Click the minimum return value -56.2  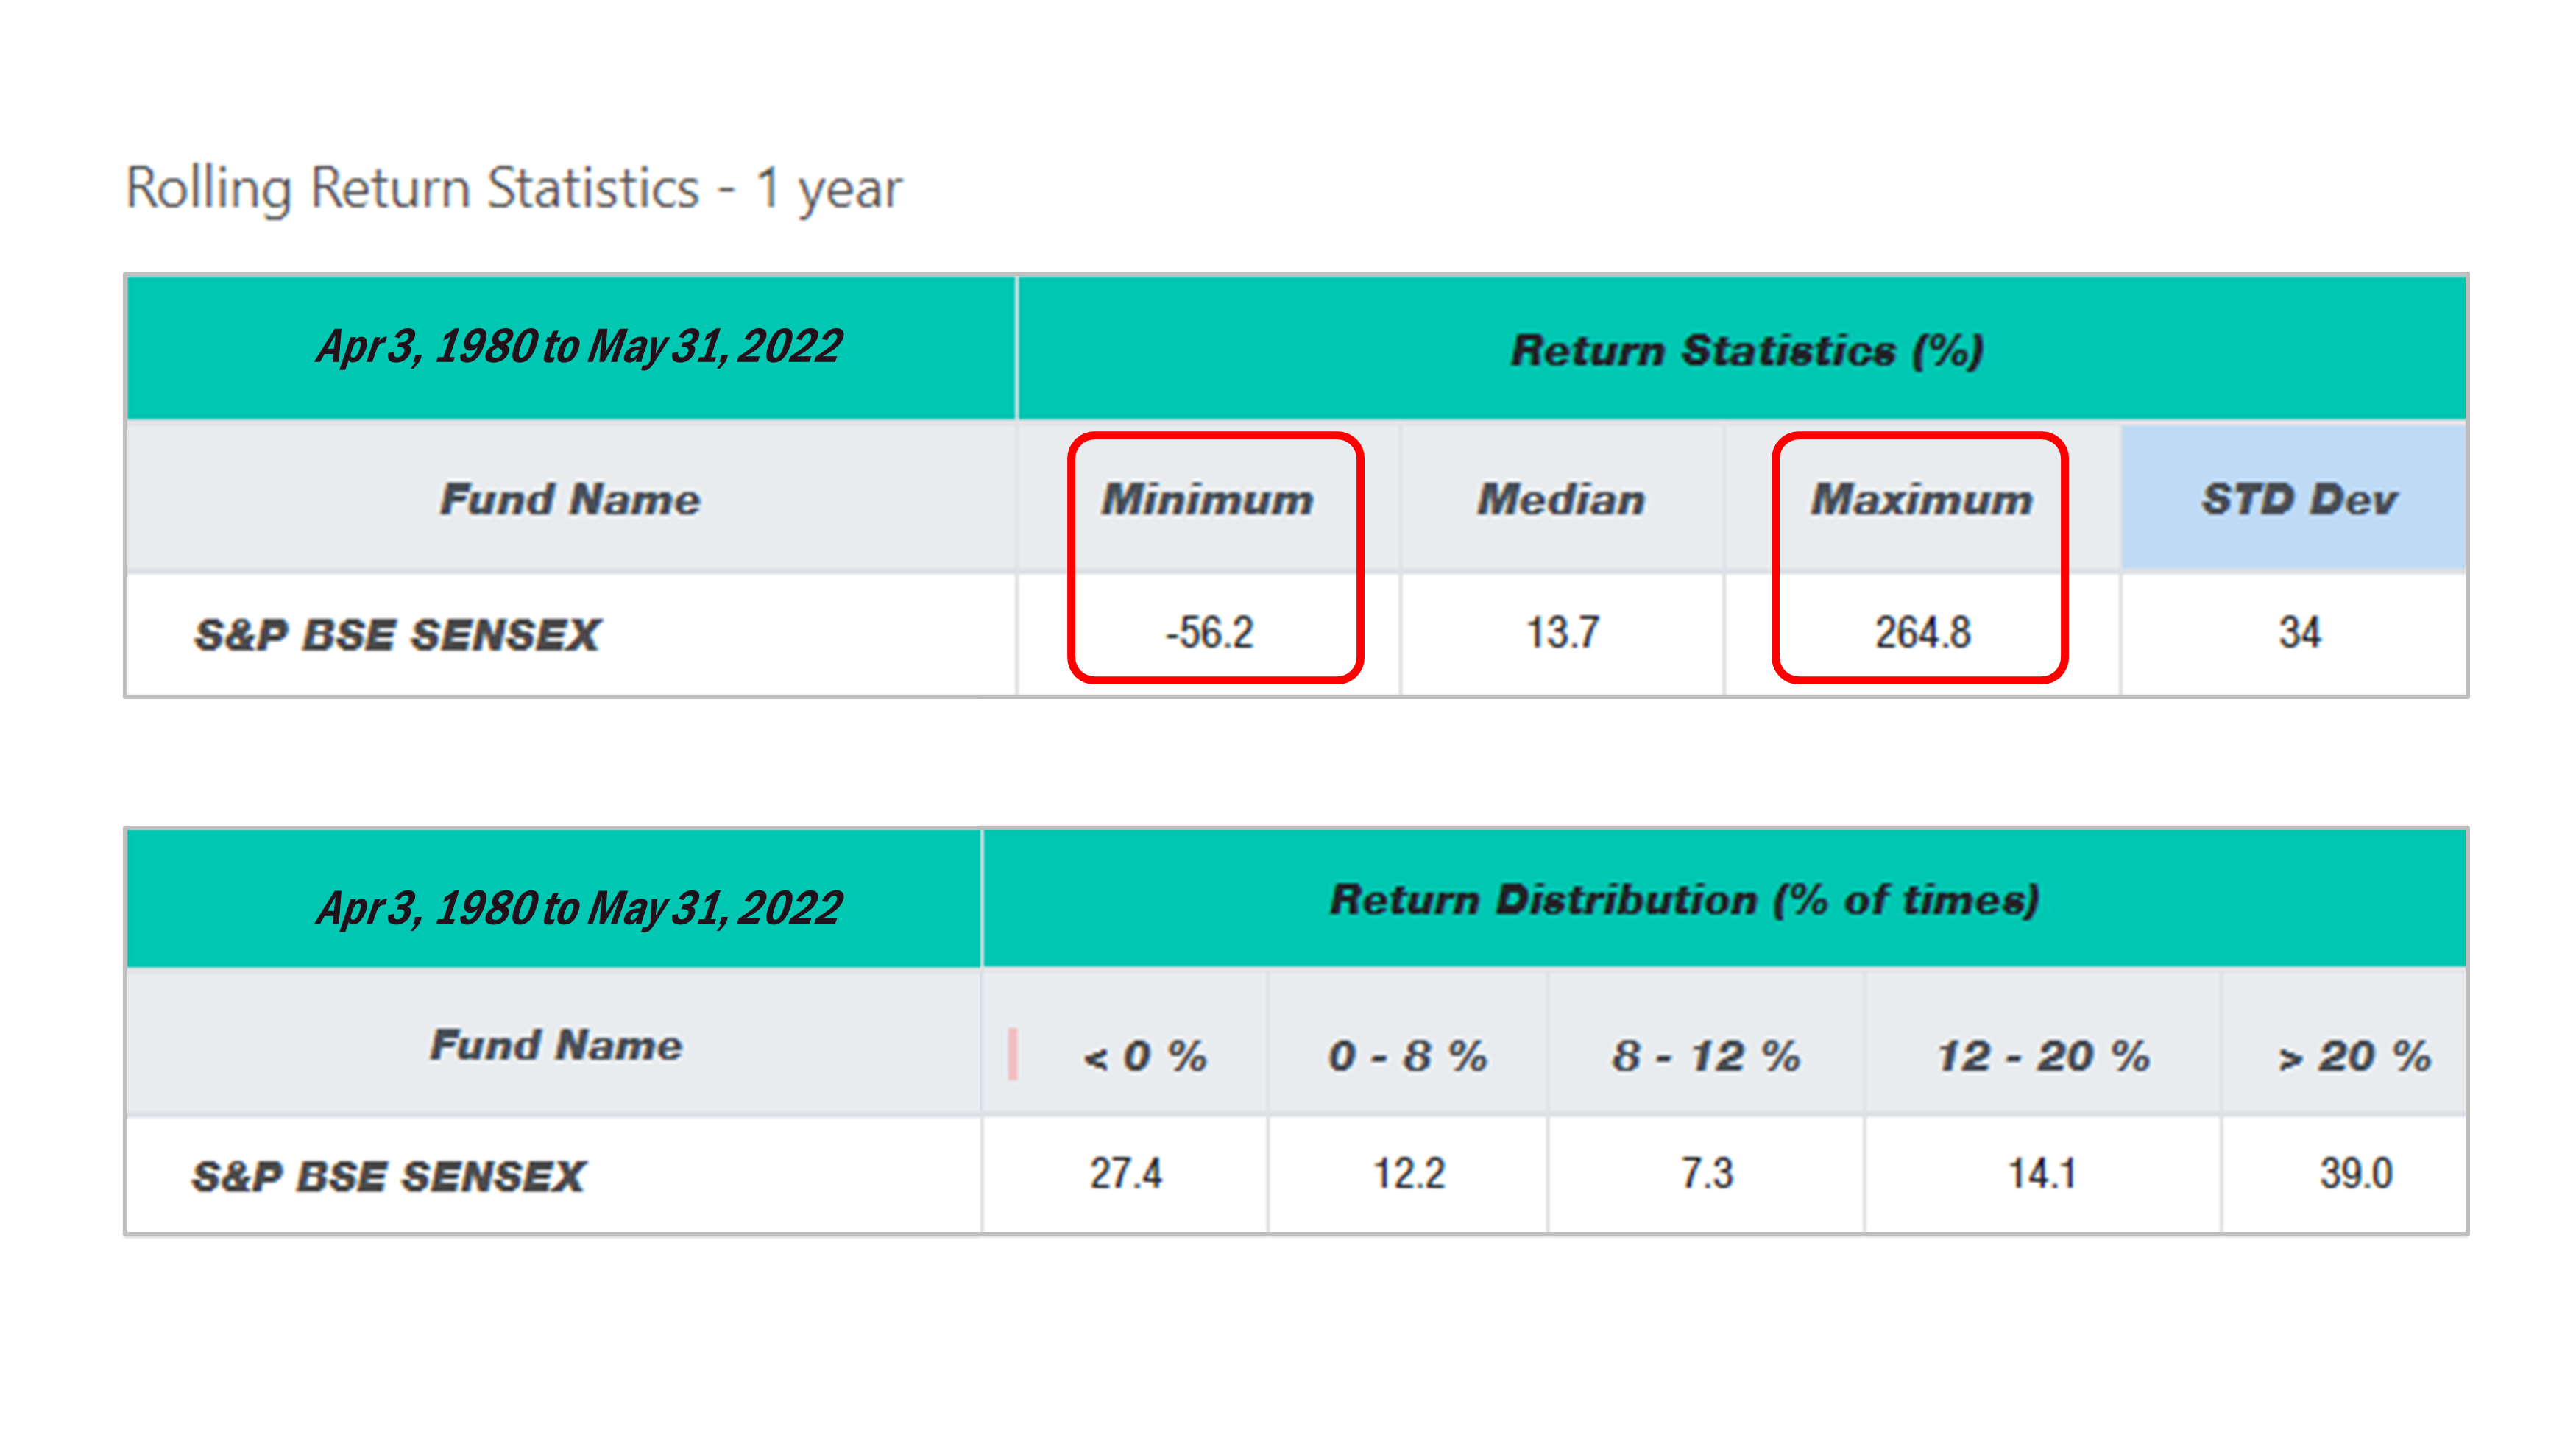[x=1208, y=633]
